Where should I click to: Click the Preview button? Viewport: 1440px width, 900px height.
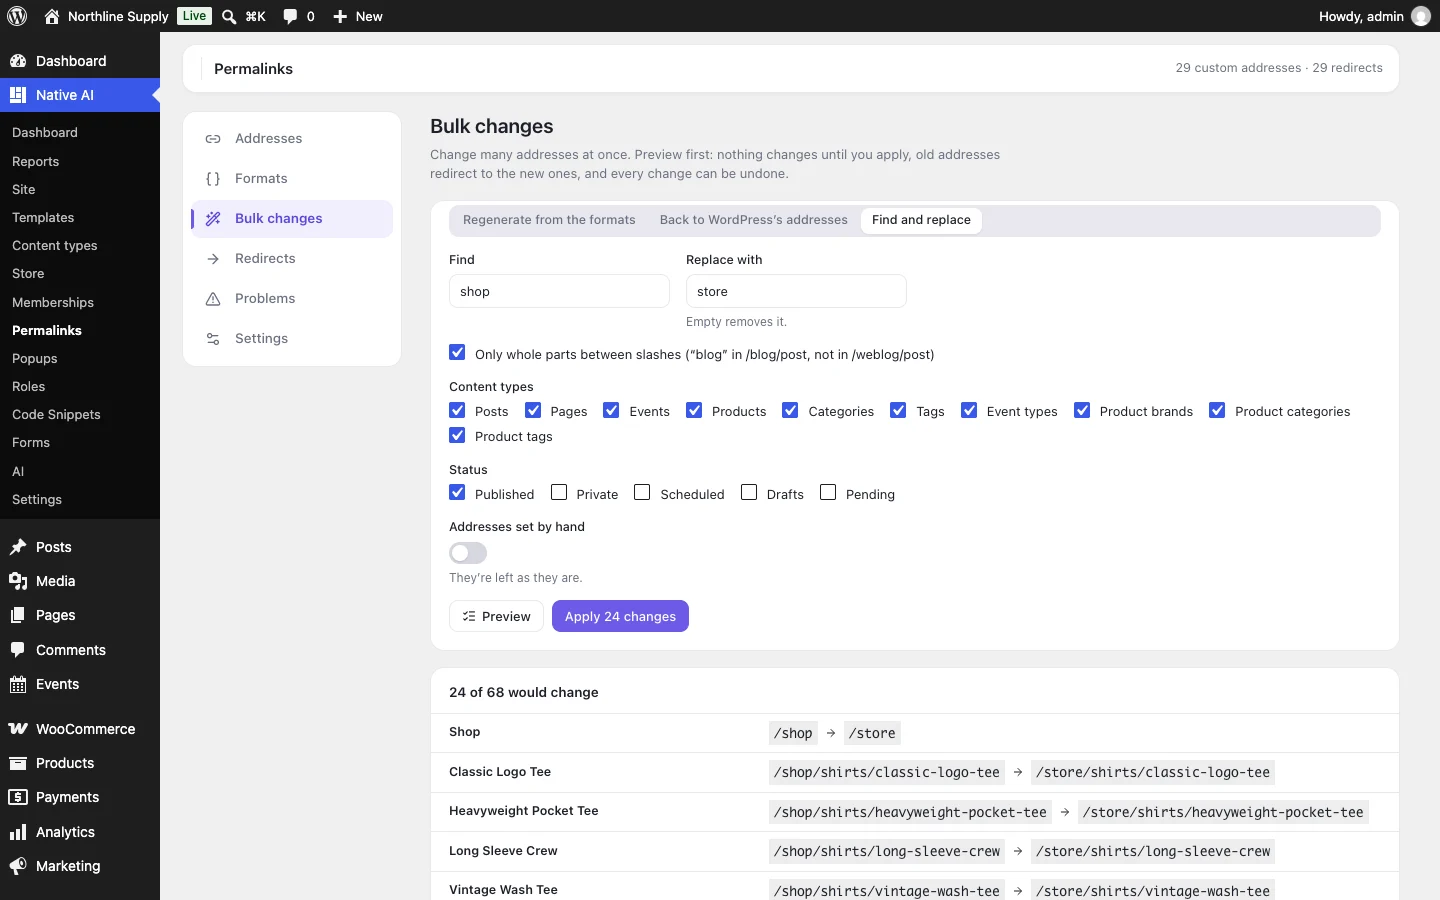point(496,616)
